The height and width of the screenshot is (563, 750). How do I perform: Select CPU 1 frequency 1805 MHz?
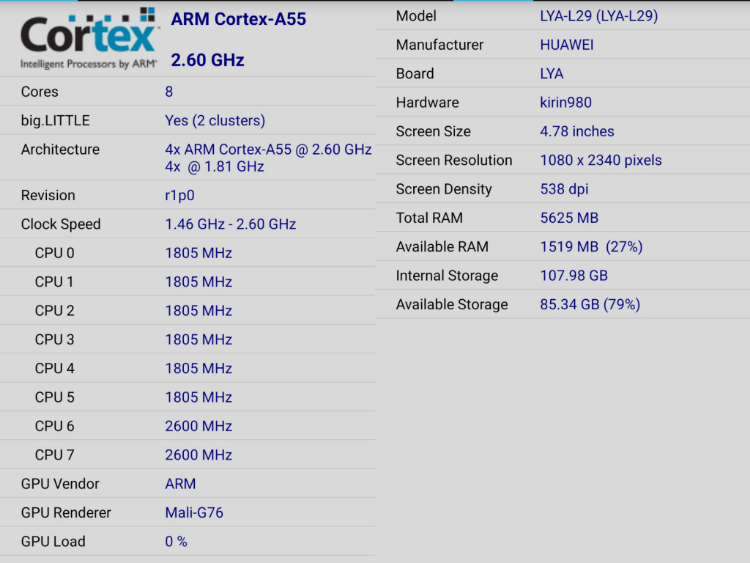coord(198,282)
